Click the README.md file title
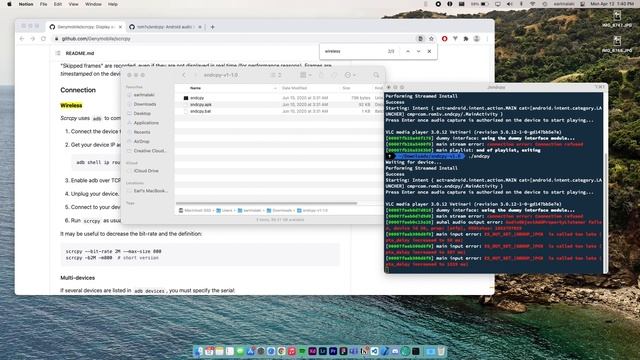 click(x=80, y=53)
